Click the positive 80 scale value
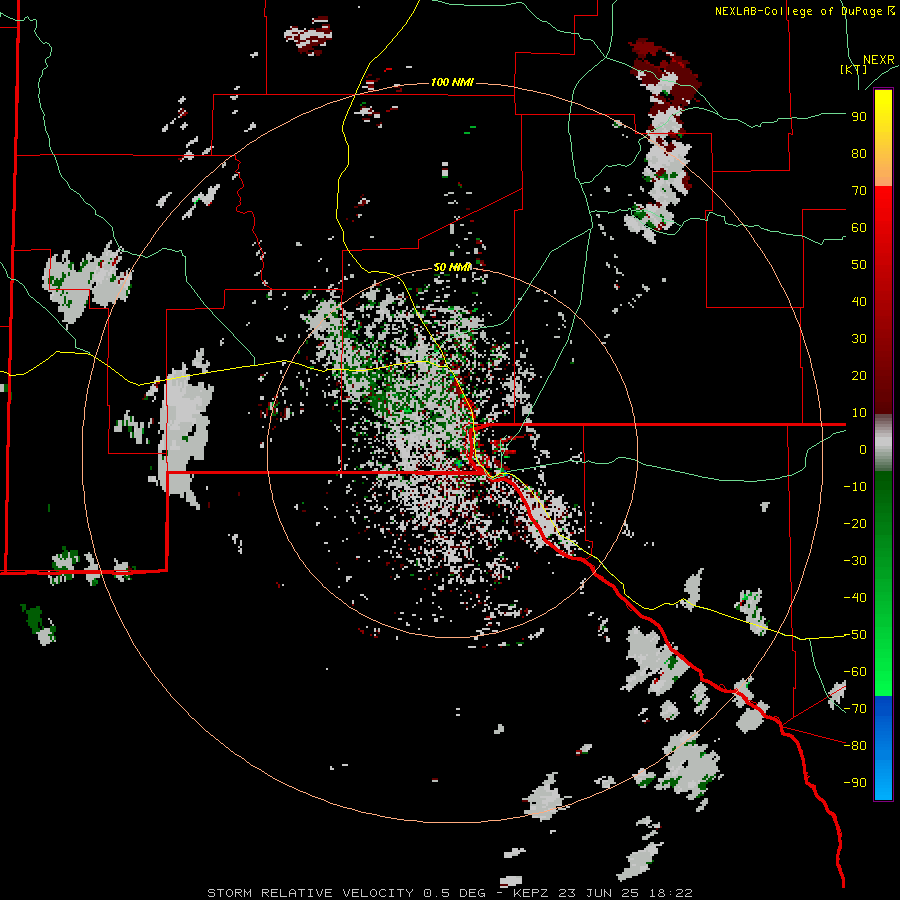Image resolution: width=900 pixels, height=900 pixels. (859, 154)
